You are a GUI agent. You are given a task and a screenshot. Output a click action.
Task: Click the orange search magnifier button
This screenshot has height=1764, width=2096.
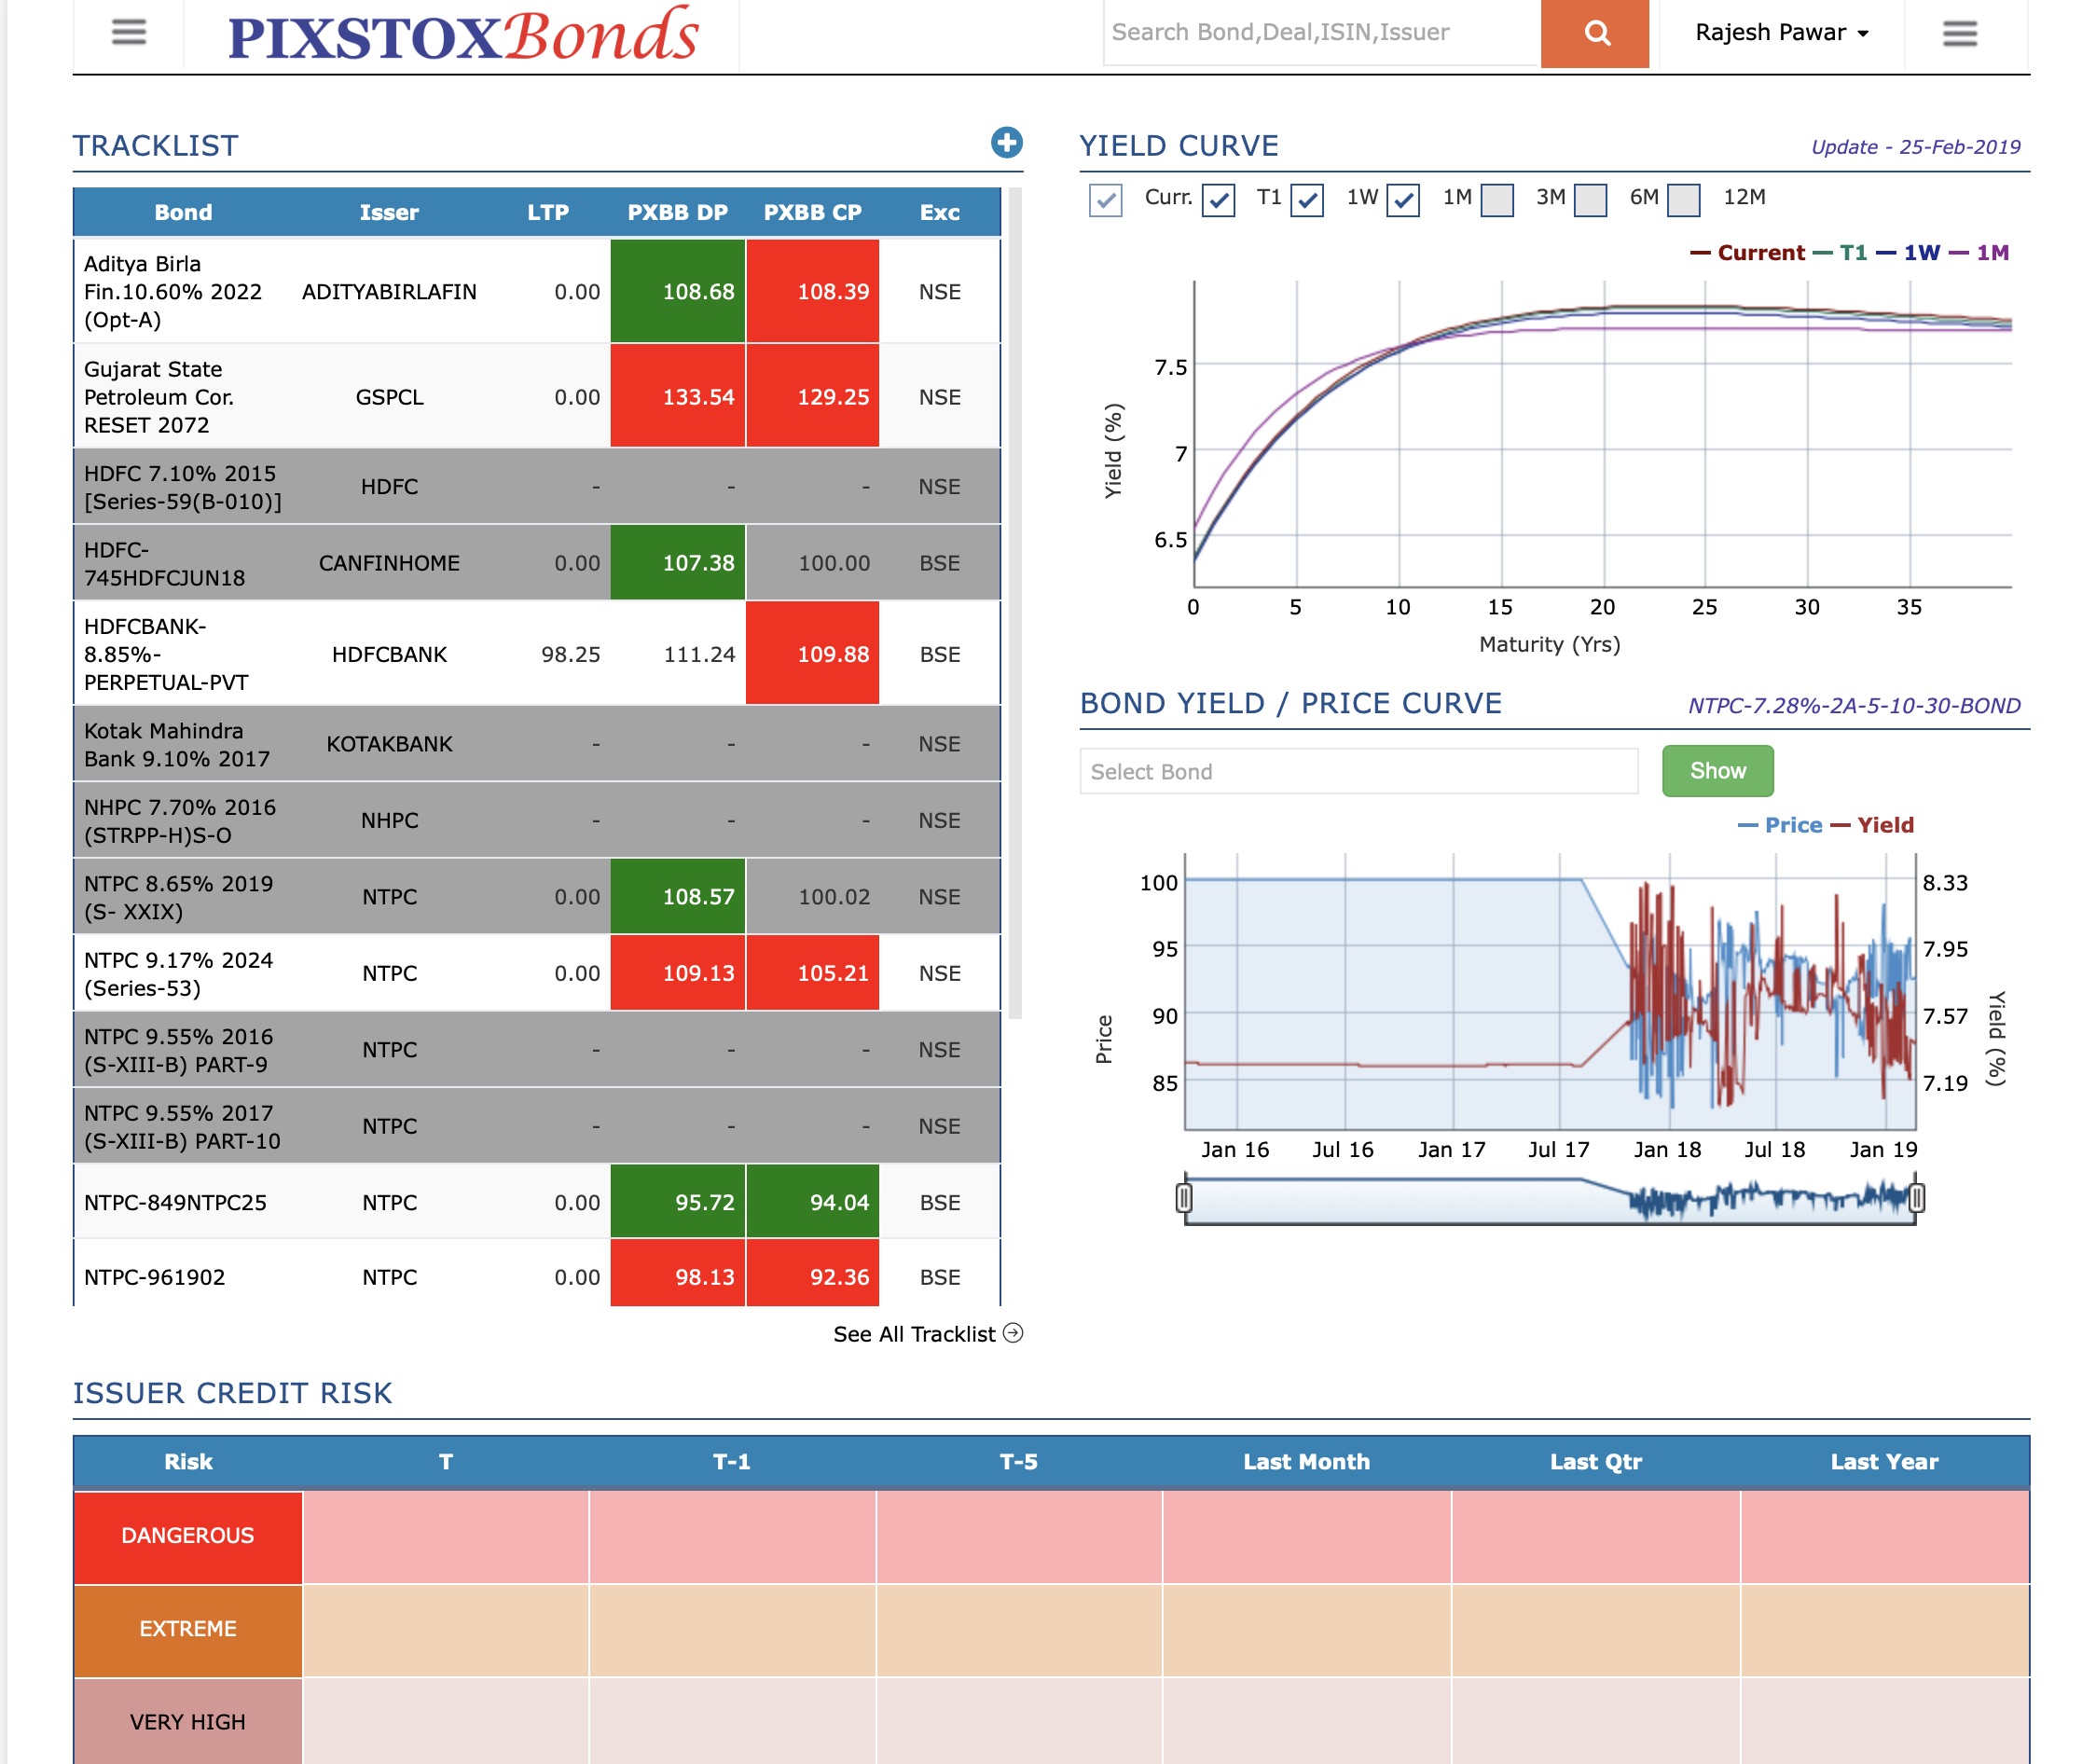tap(1594, 33)
